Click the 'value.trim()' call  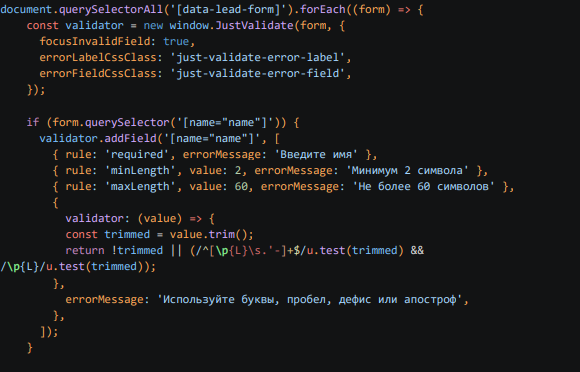pyautogui.click(x=209, y=234)
